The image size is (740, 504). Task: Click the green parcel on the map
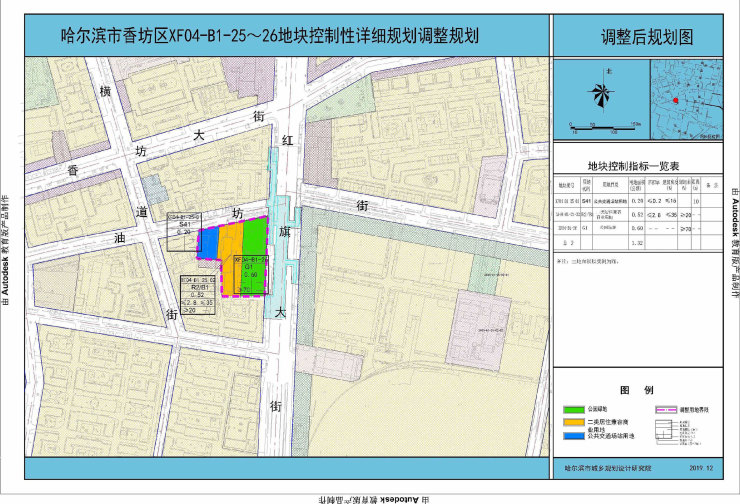click(254, 236)
